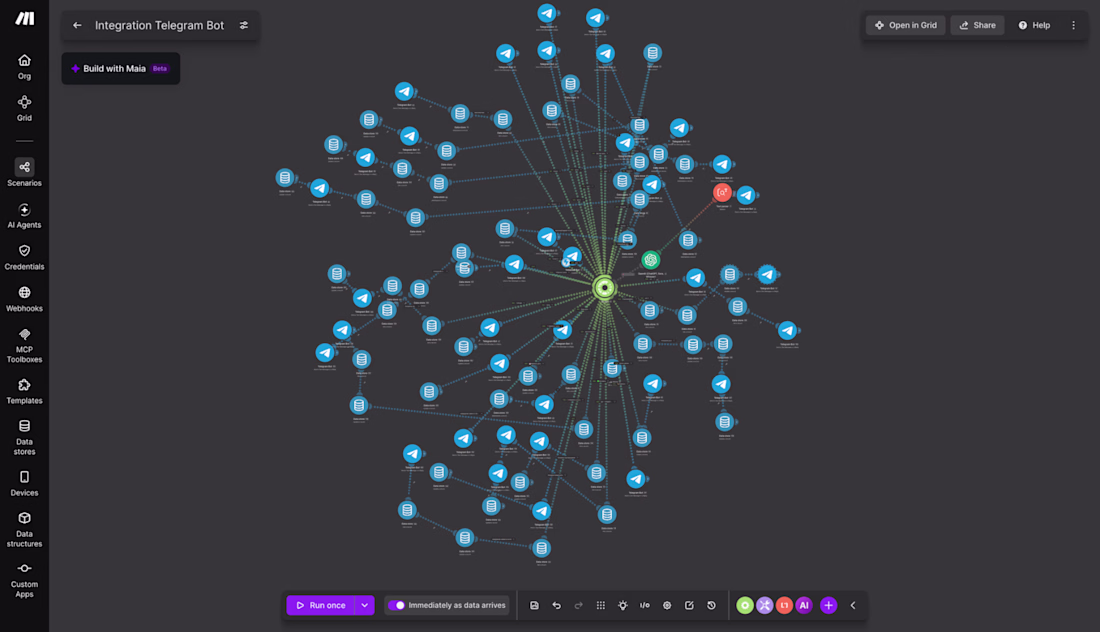Open the Webhooks section
1100x632 pixels.
point(25,299)
